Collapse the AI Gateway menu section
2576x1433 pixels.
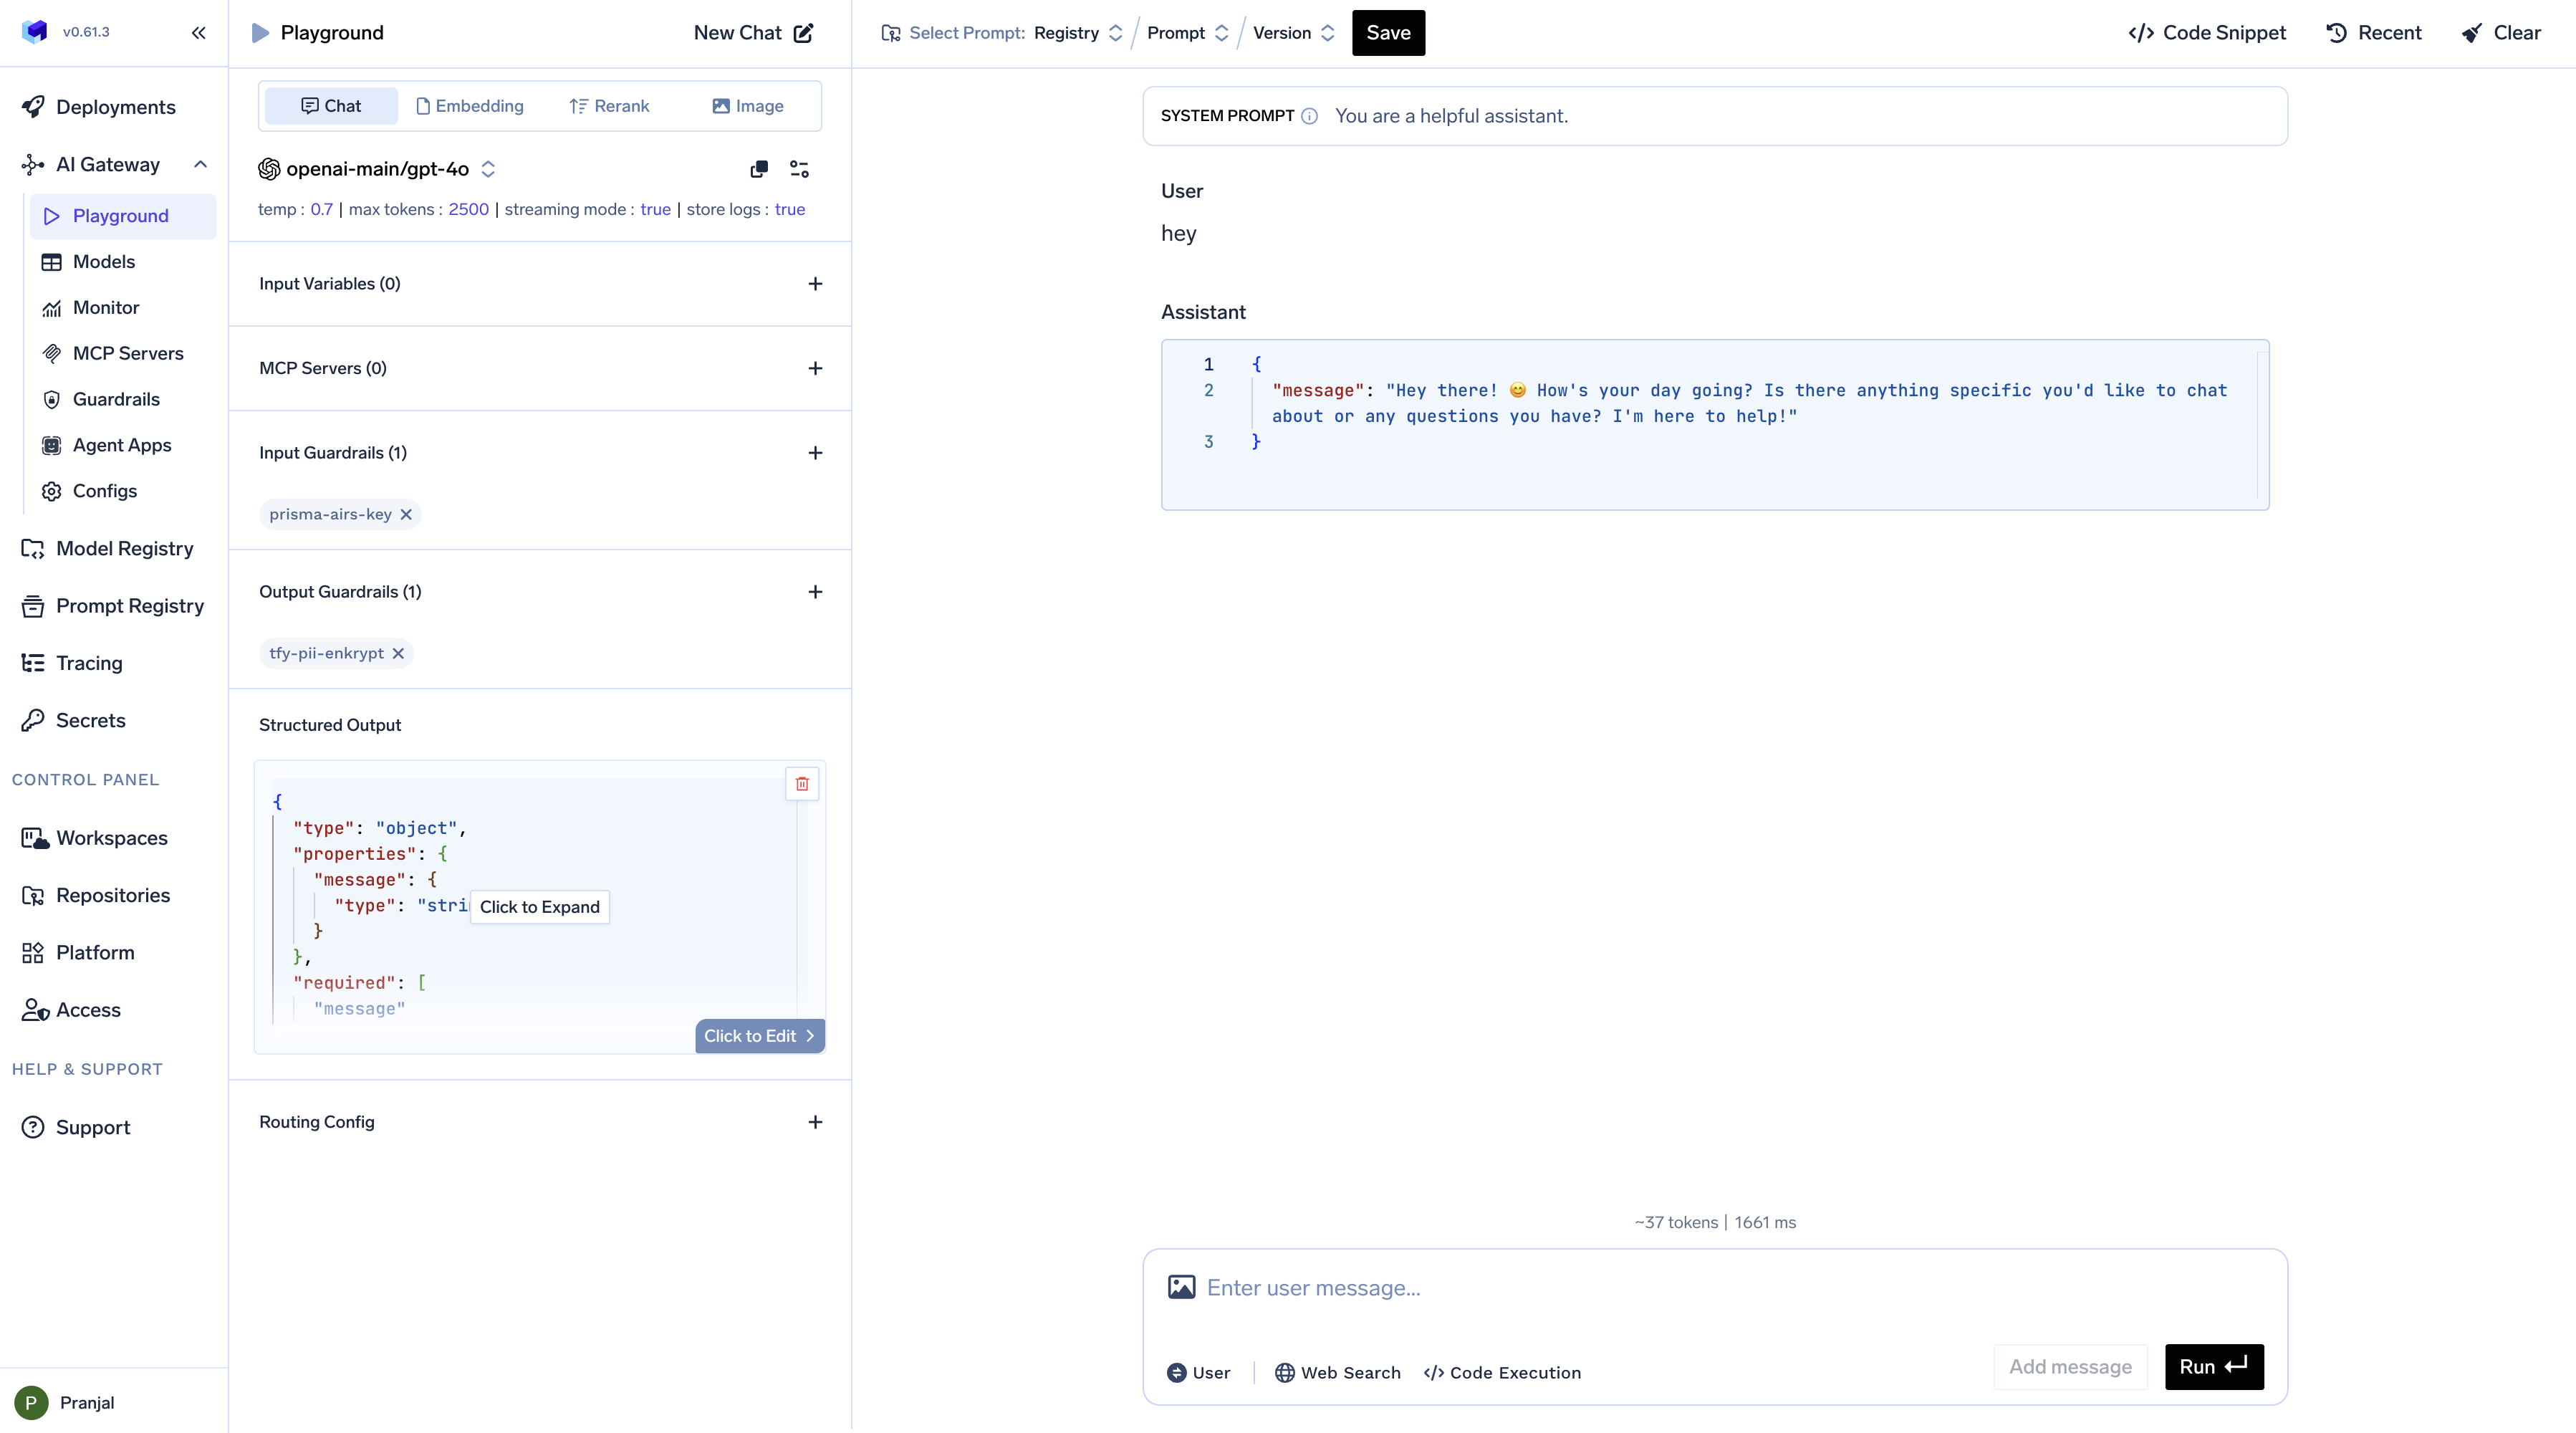coord(200,164)
